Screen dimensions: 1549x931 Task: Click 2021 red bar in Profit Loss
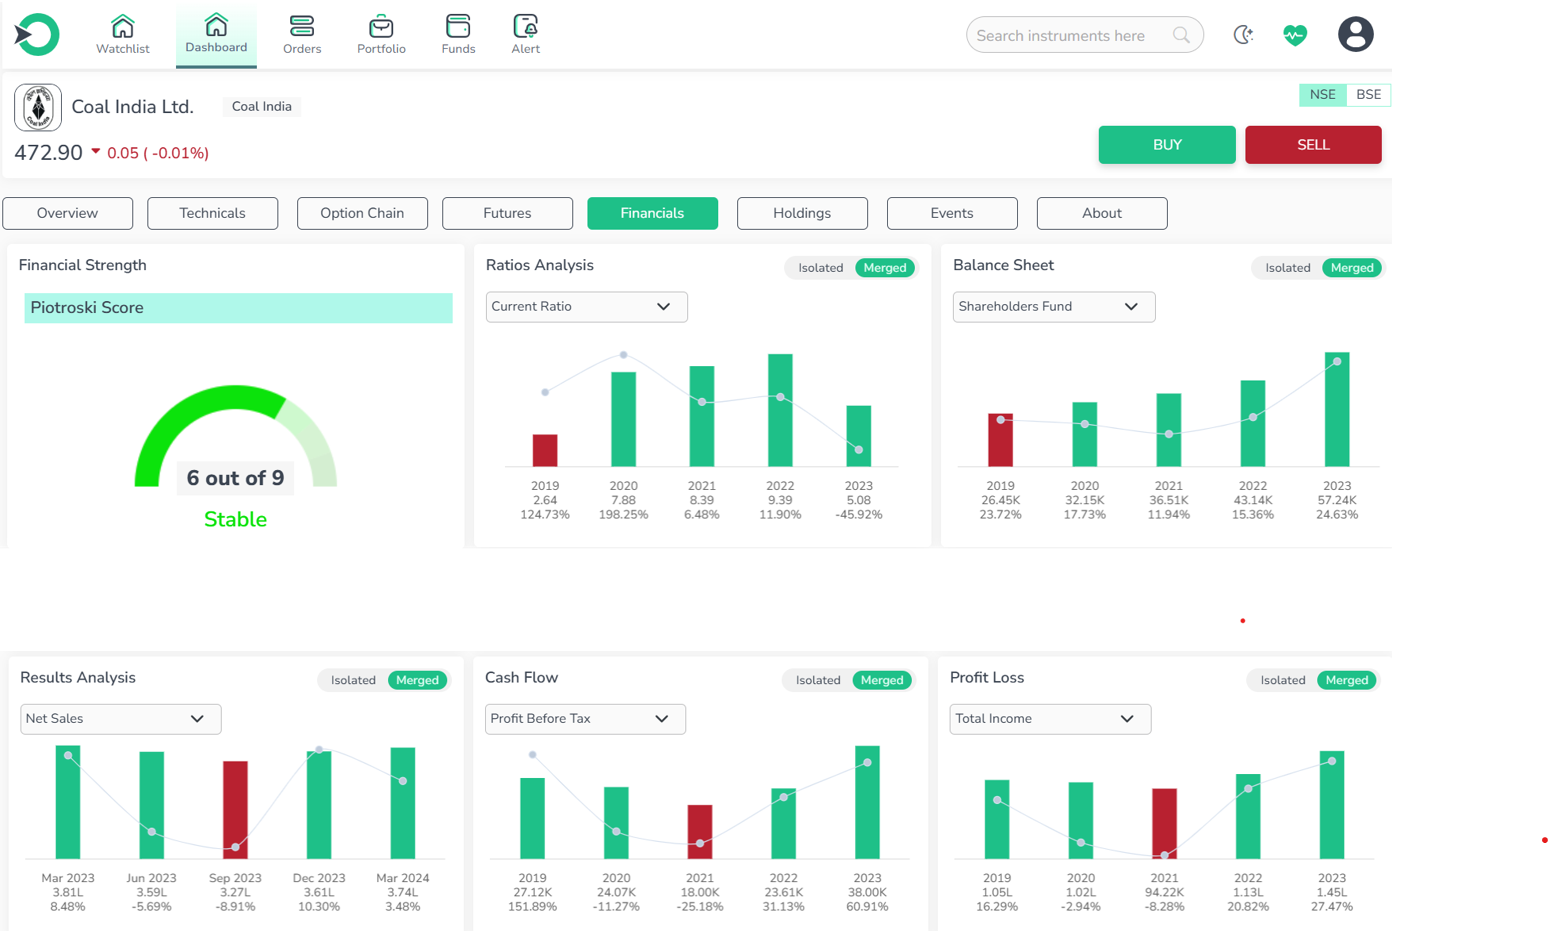(x=1164, y=824)
